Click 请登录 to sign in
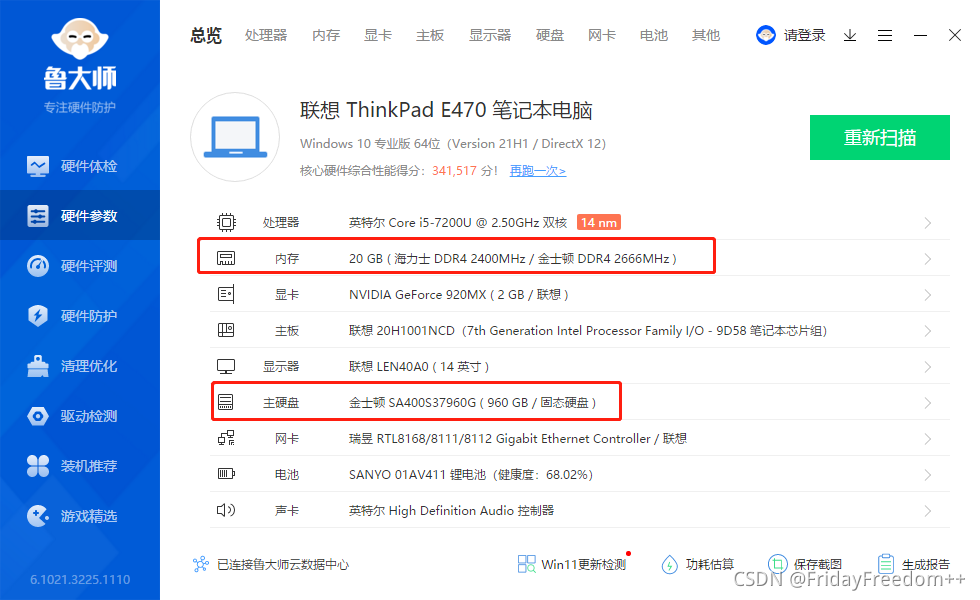Image resolution: width=980 pixels, height=600 pixels. (805, 35)
